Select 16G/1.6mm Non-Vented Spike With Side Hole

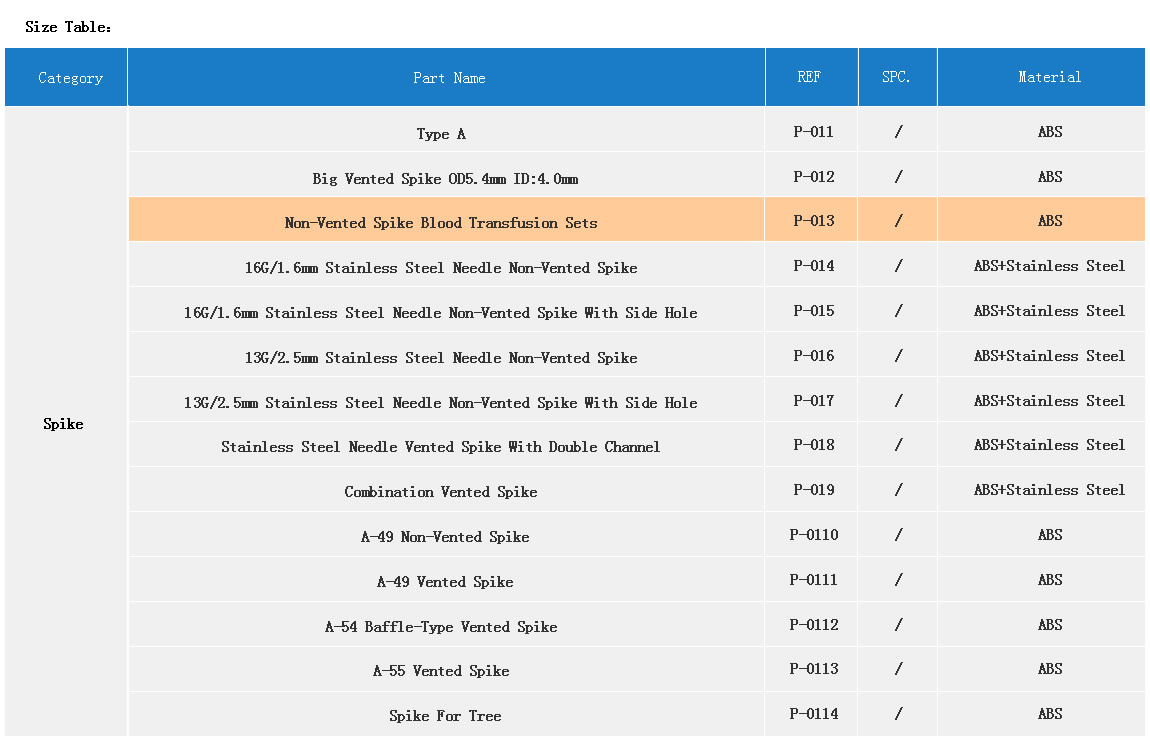pos(441,313)
